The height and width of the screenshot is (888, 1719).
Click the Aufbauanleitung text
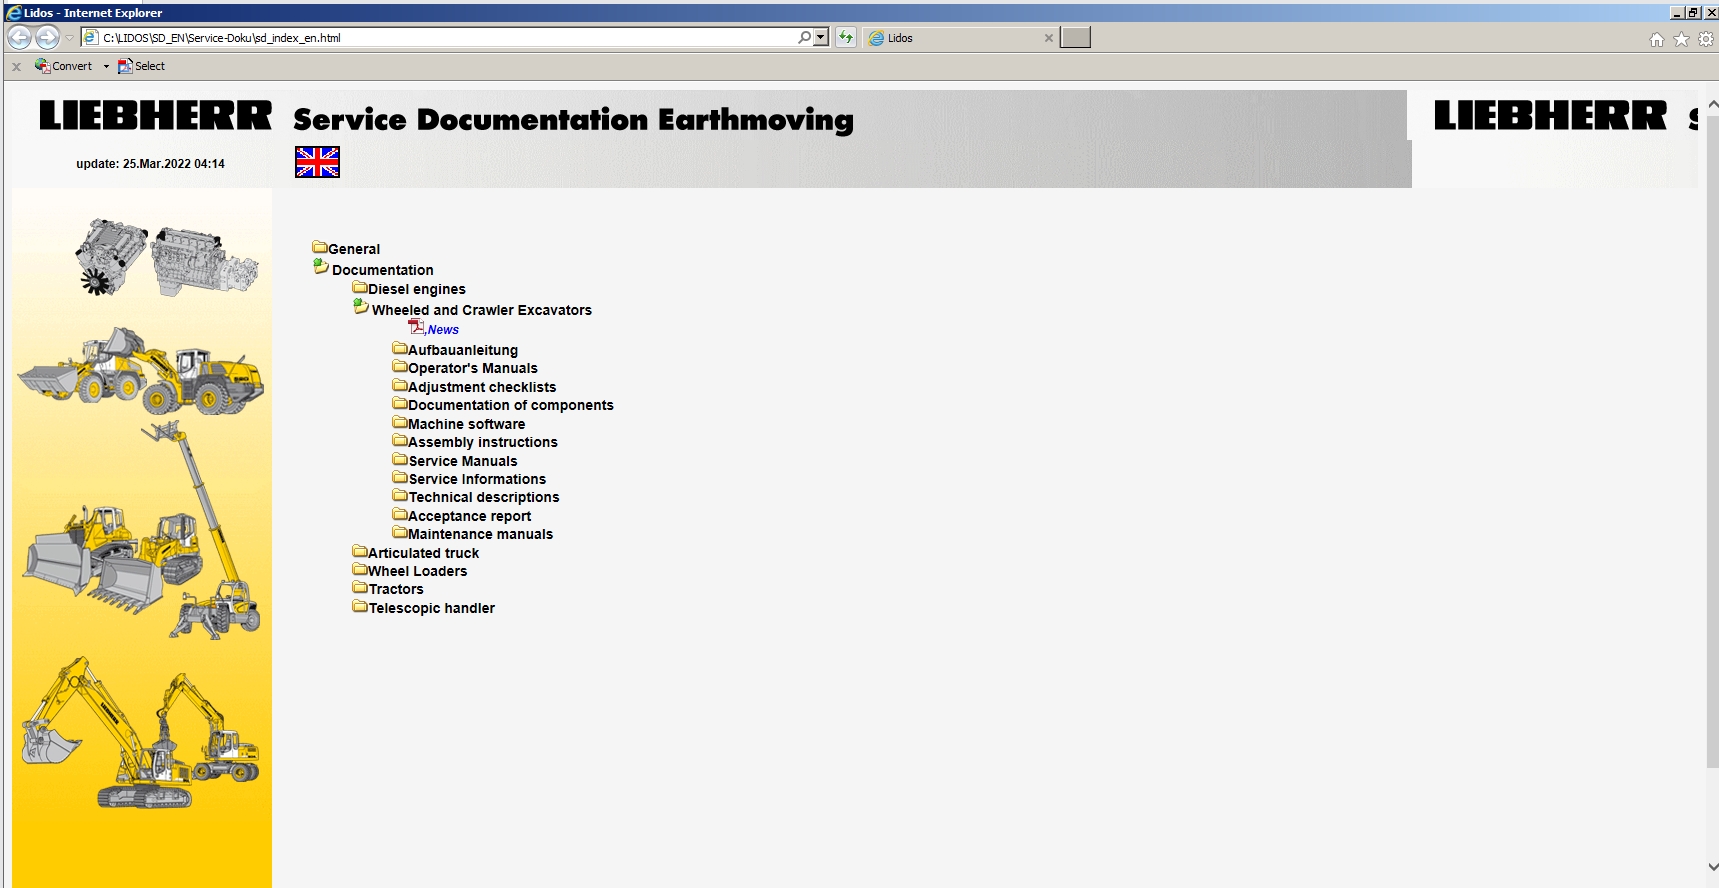463,350
